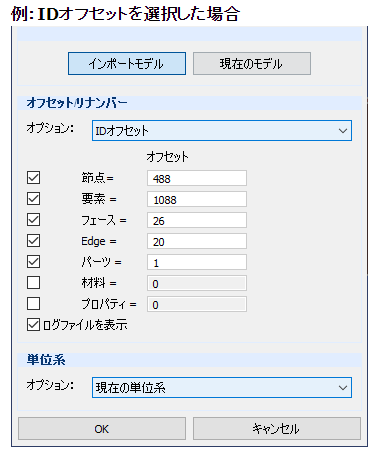Click the インポートモデル button

[x=127, y=63]
